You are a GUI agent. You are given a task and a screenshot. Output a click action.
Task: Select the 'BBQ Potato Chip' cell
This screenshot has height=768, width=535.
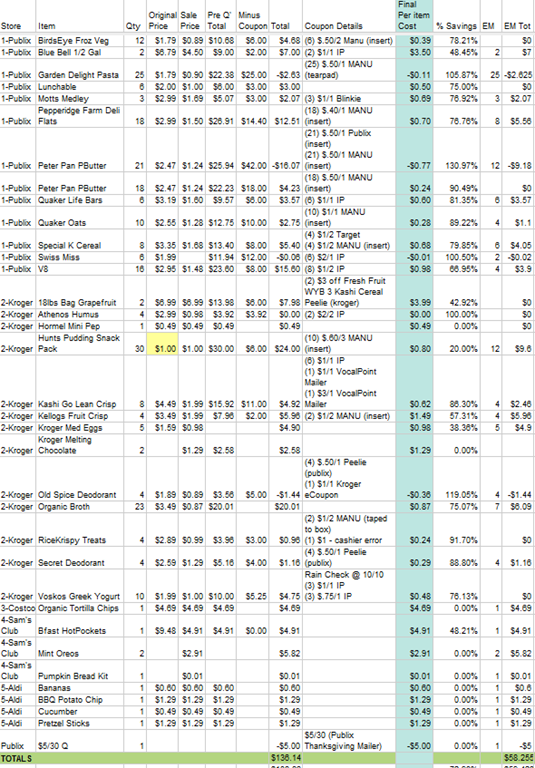[80, 700]
